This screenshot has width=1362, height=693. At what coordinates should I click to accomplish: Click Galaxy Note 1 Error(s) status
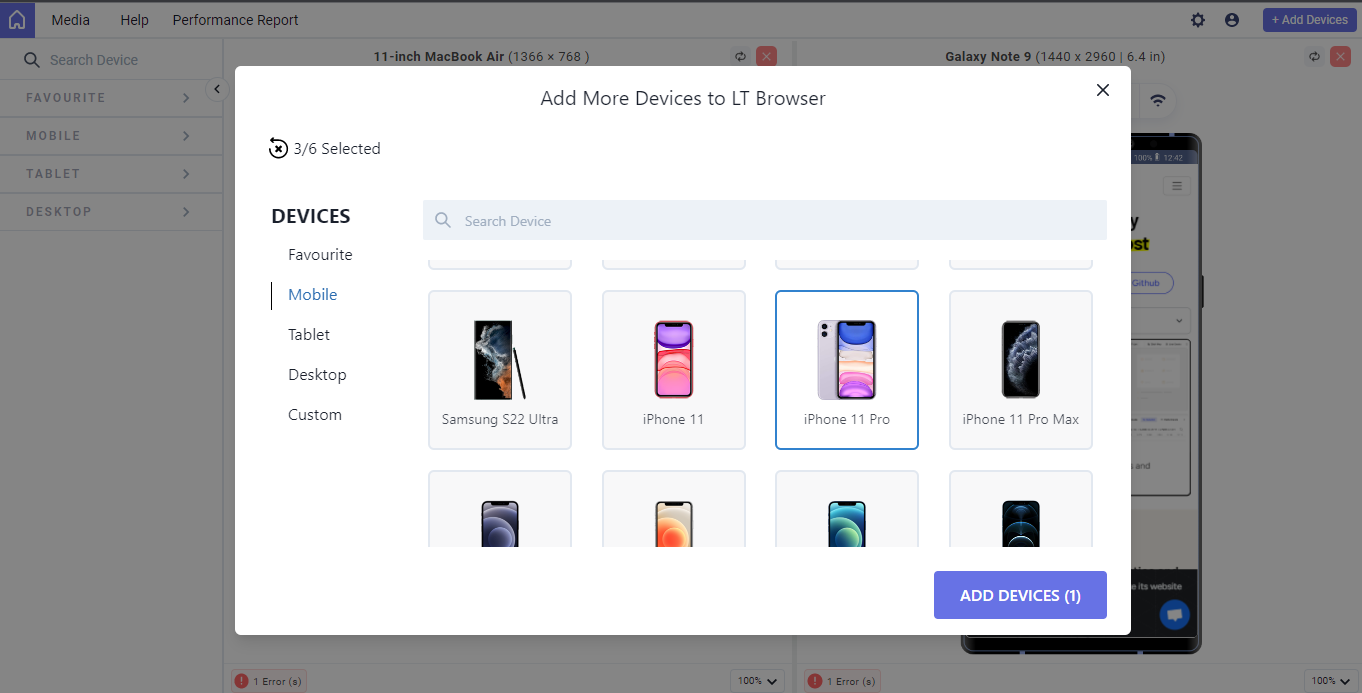[843, 681]
